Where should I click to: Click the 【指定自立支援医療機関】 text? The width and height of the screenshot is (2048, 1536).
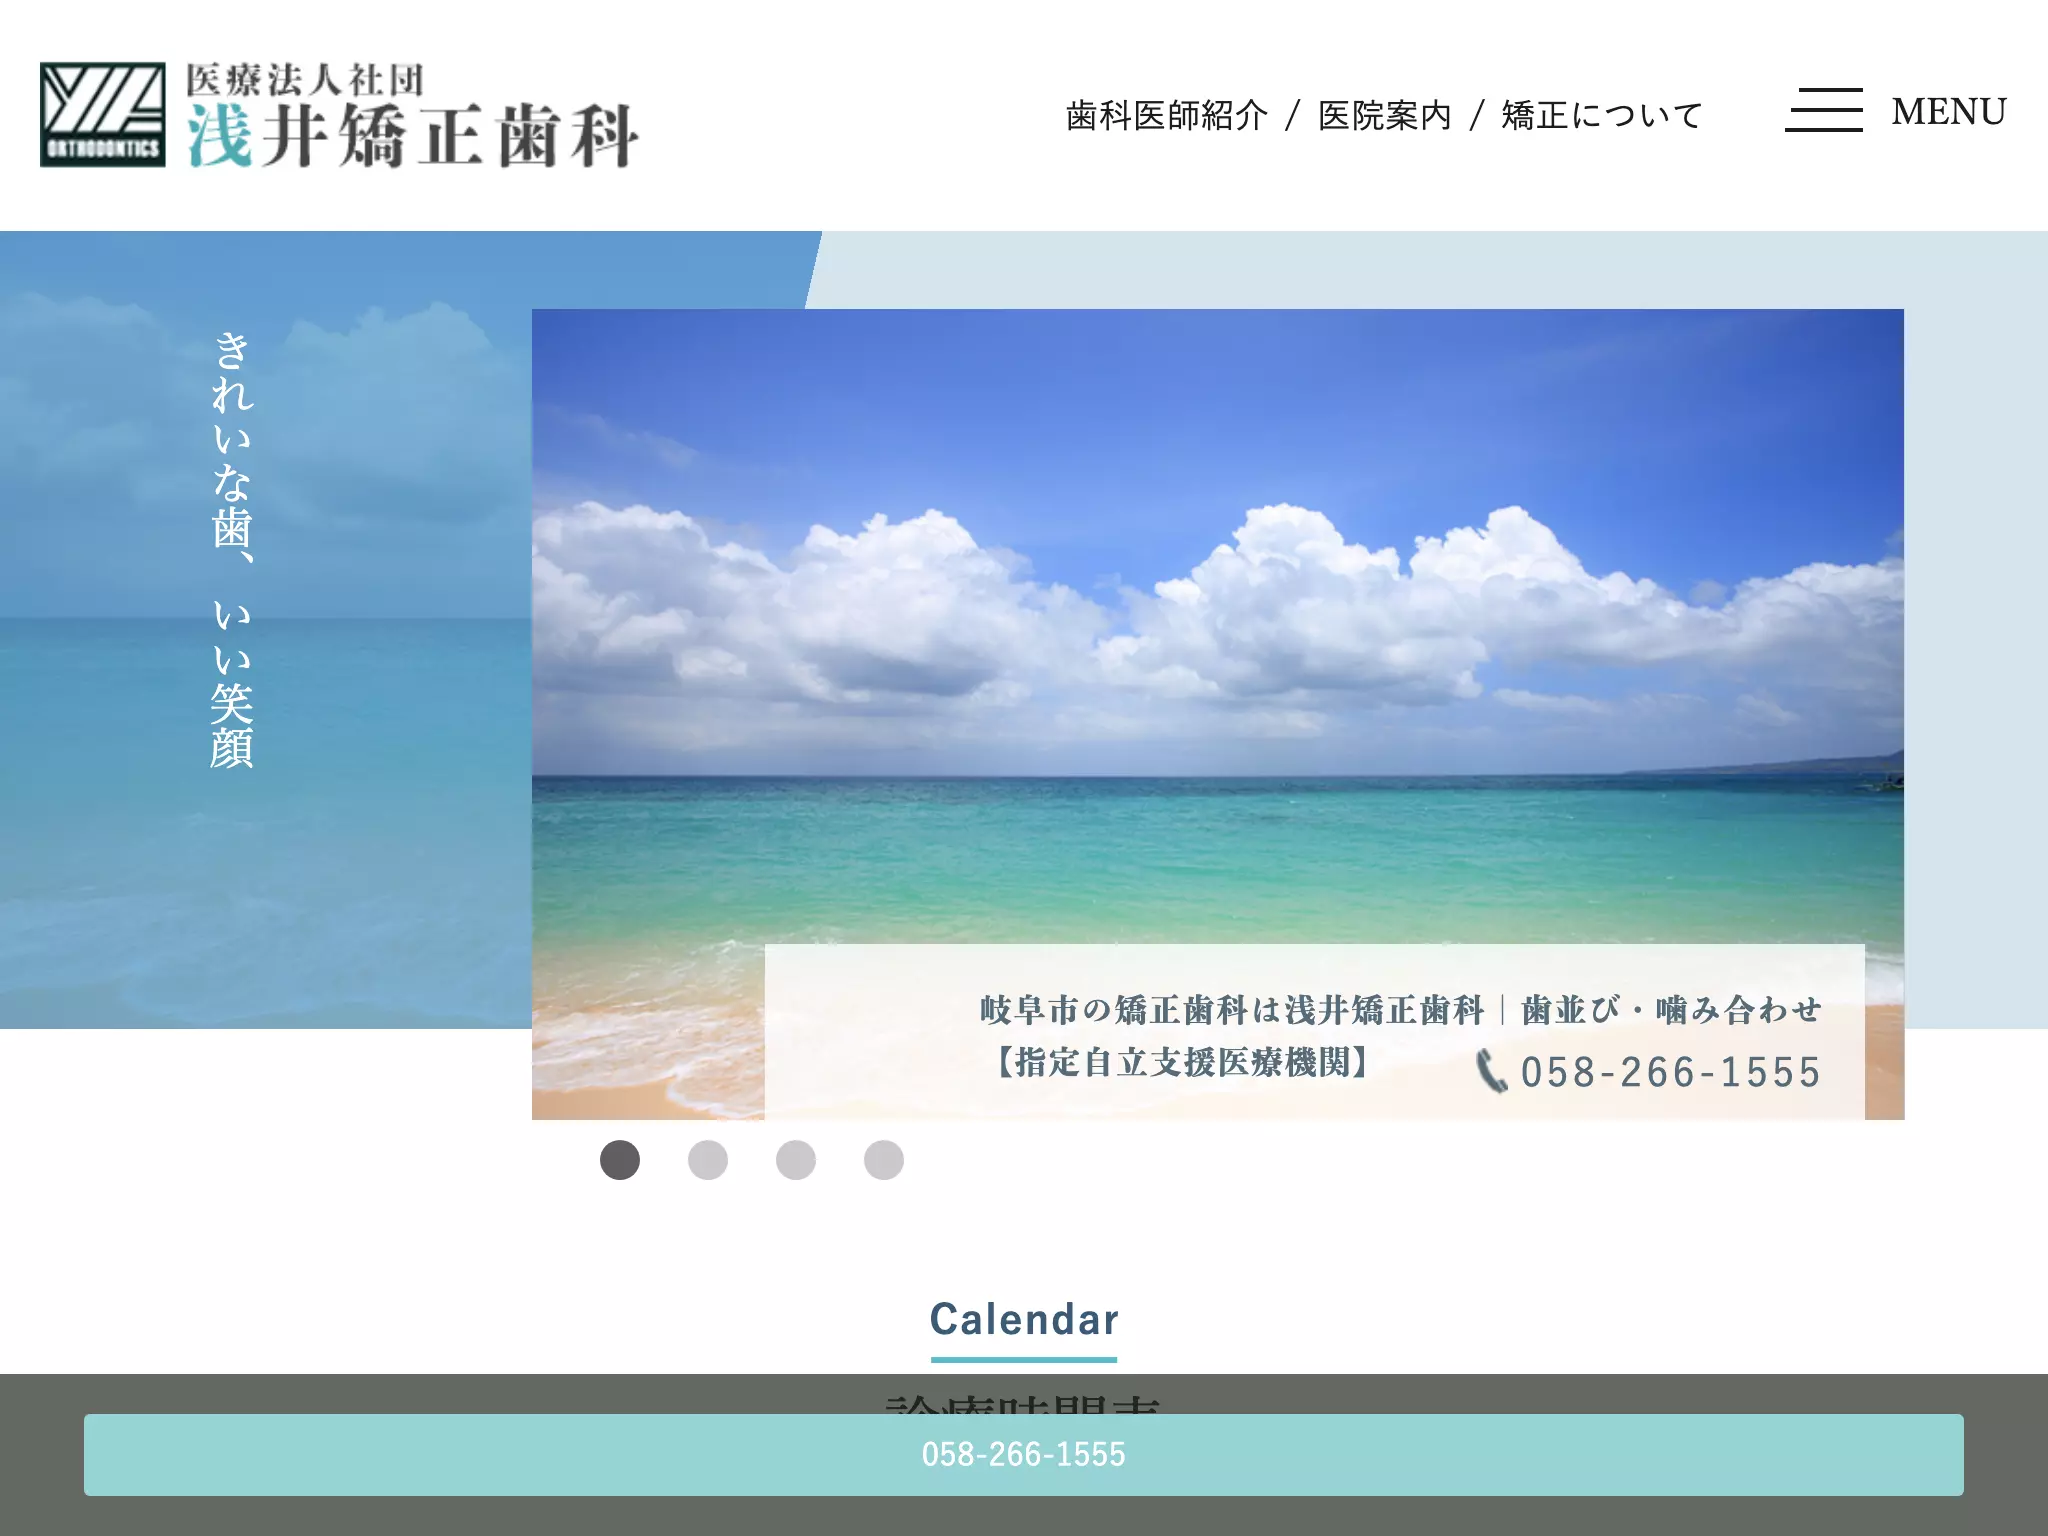1183,1062
